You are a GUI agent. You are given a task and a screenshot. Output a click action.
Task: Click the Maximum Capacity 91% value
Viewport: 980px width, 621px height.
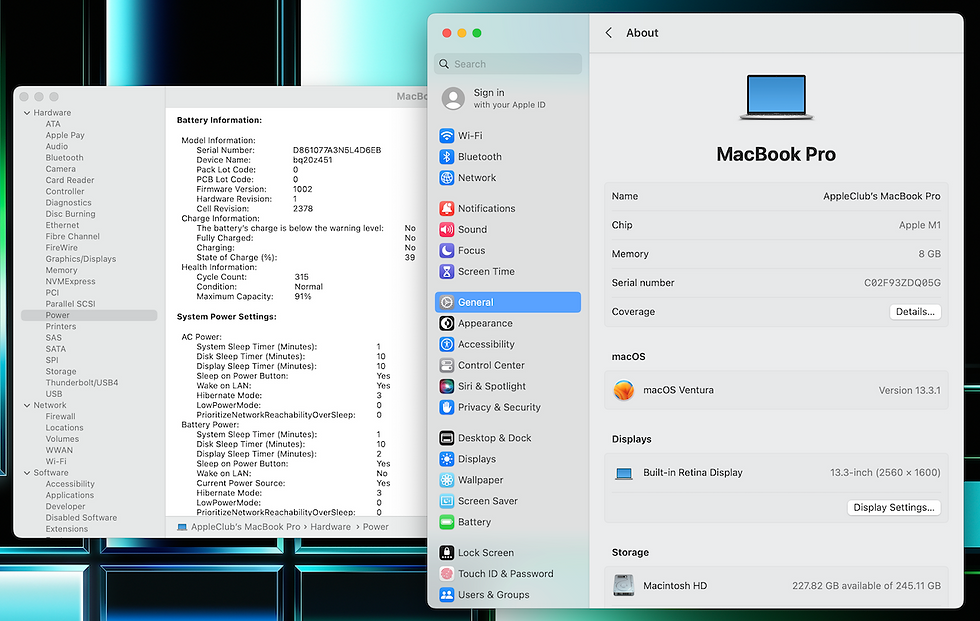(x=302, y=297)
